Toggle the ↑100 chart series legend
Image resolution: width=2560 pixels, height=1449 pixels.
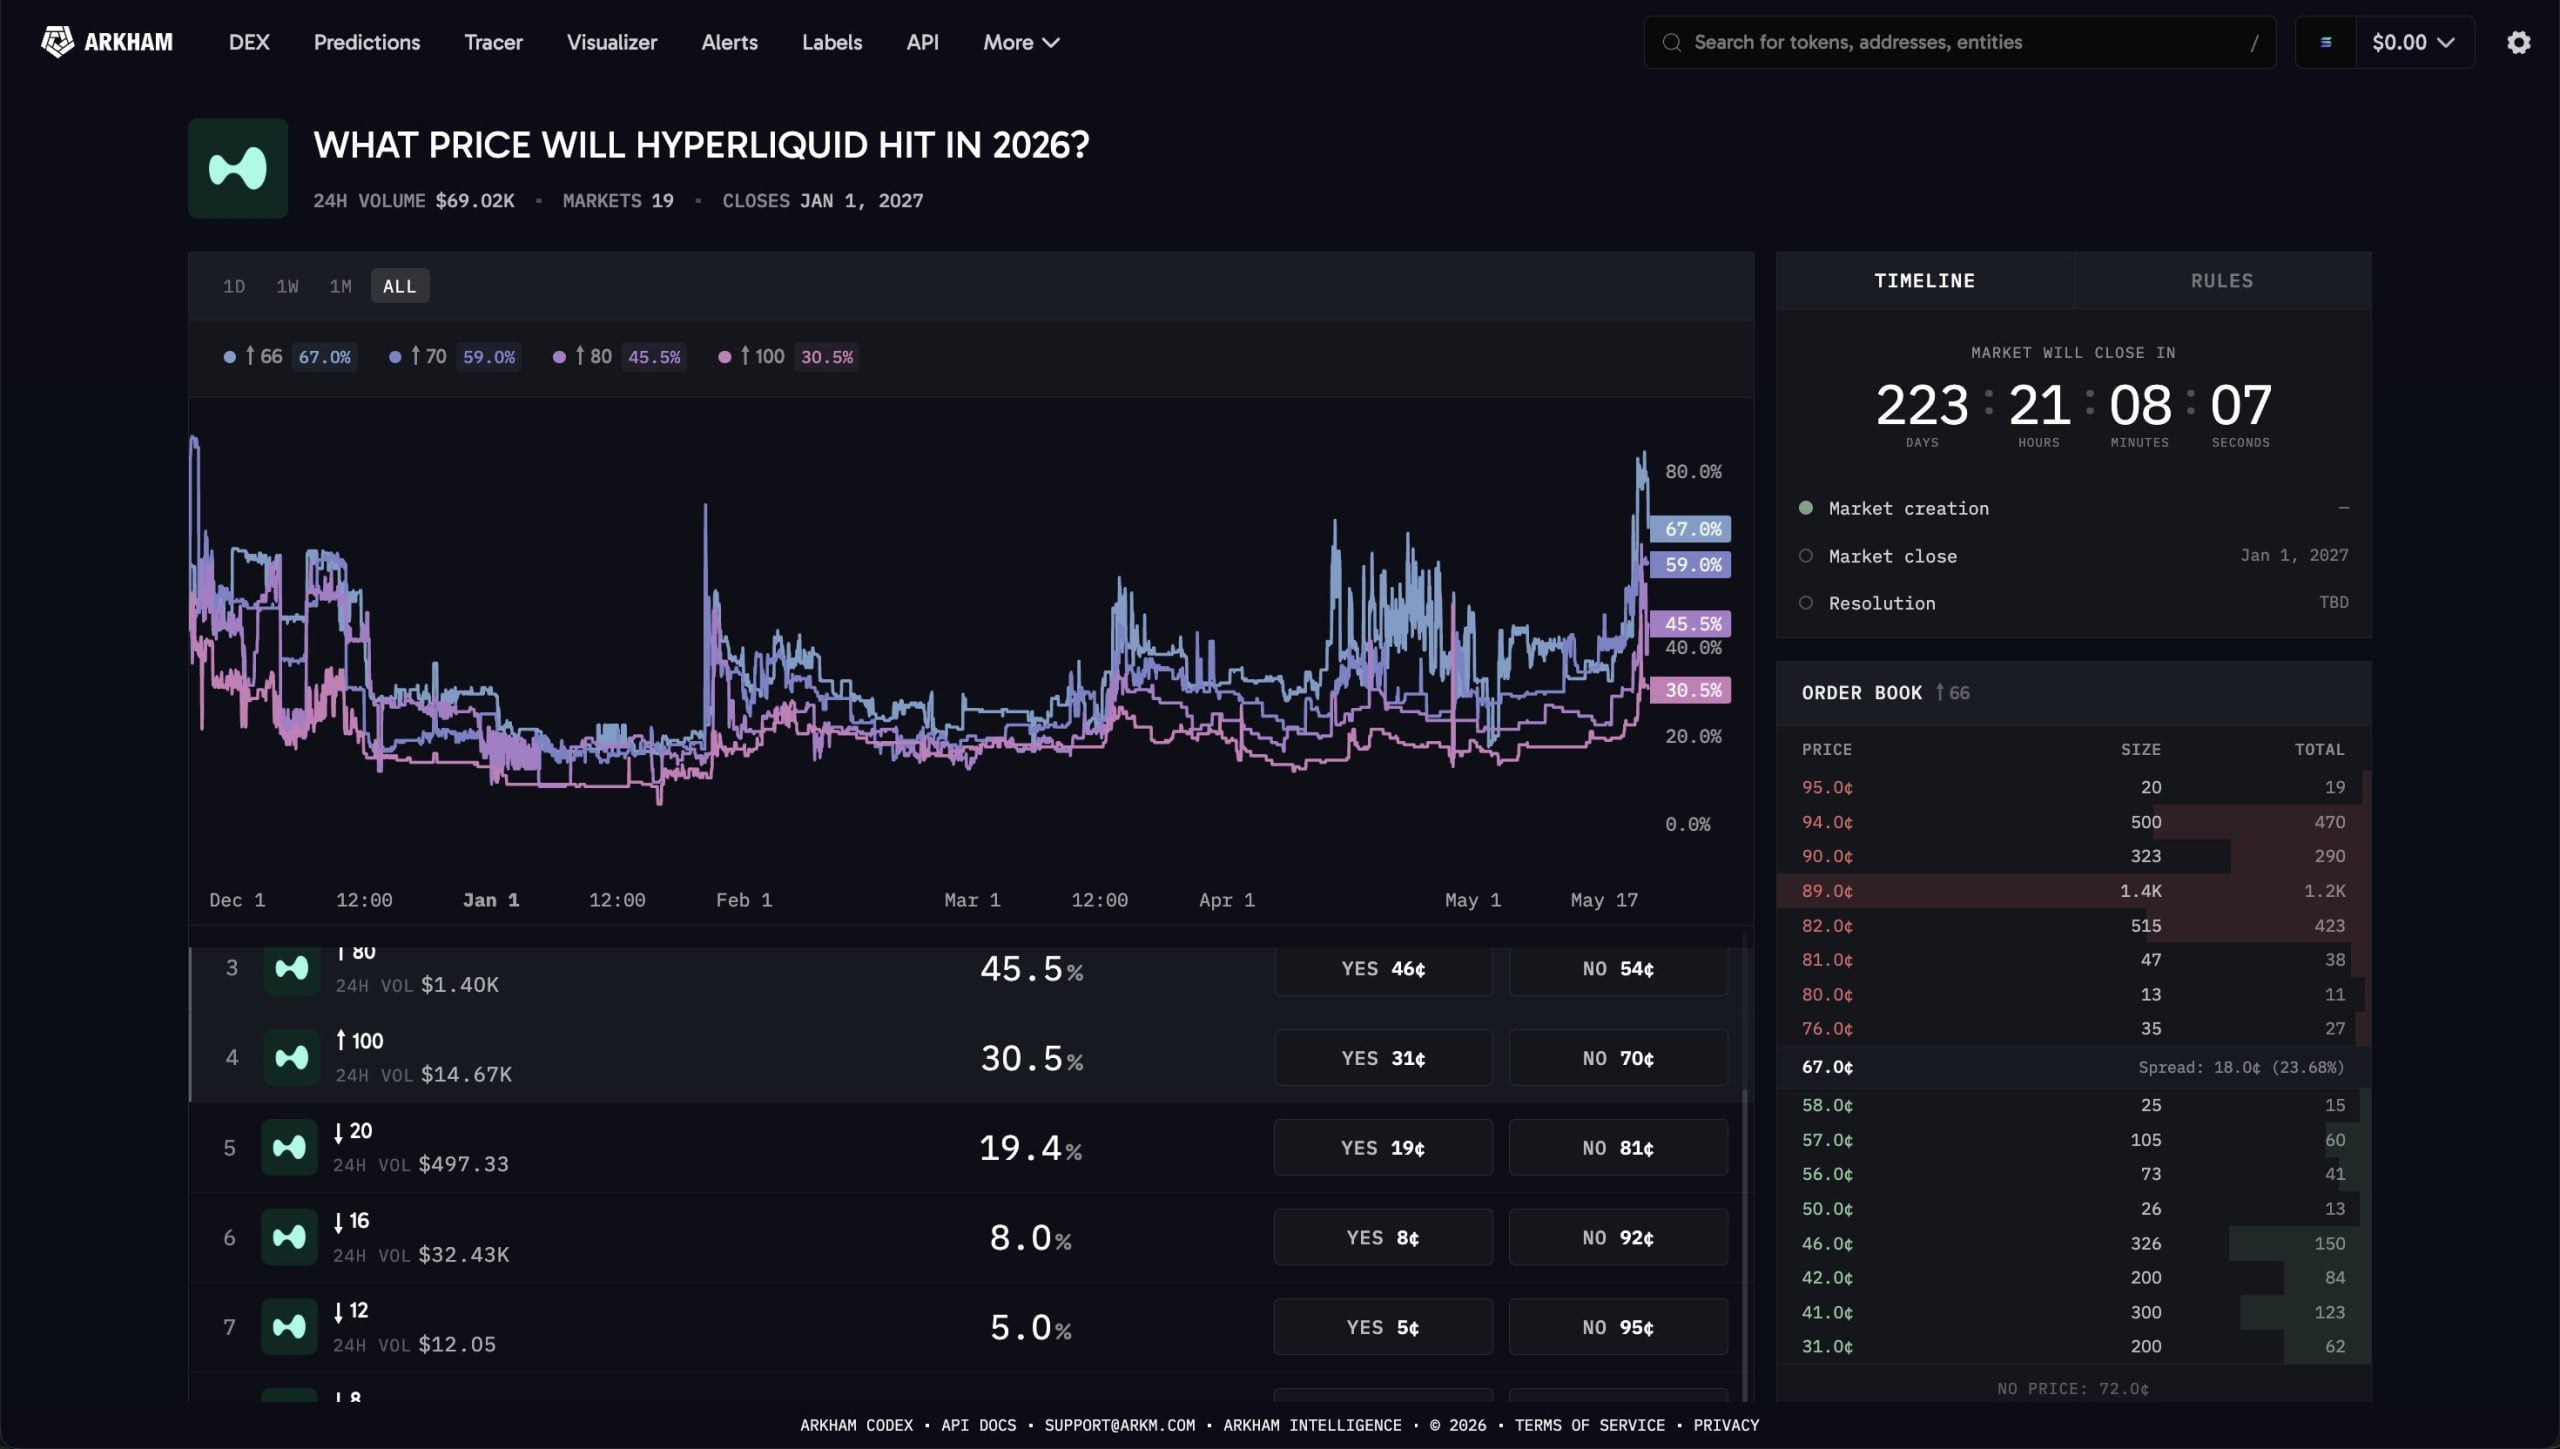coord(788,357)
